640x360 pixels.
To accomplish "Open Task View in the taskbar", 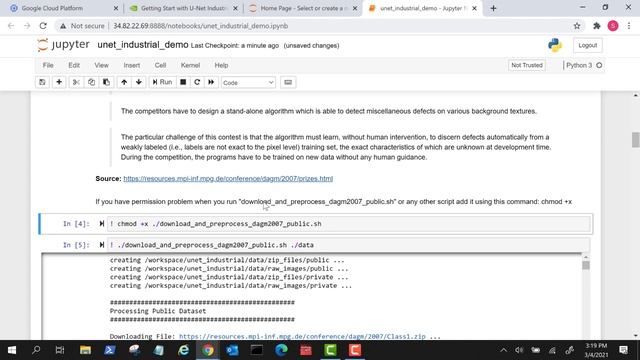I will [x=60, y=350].
